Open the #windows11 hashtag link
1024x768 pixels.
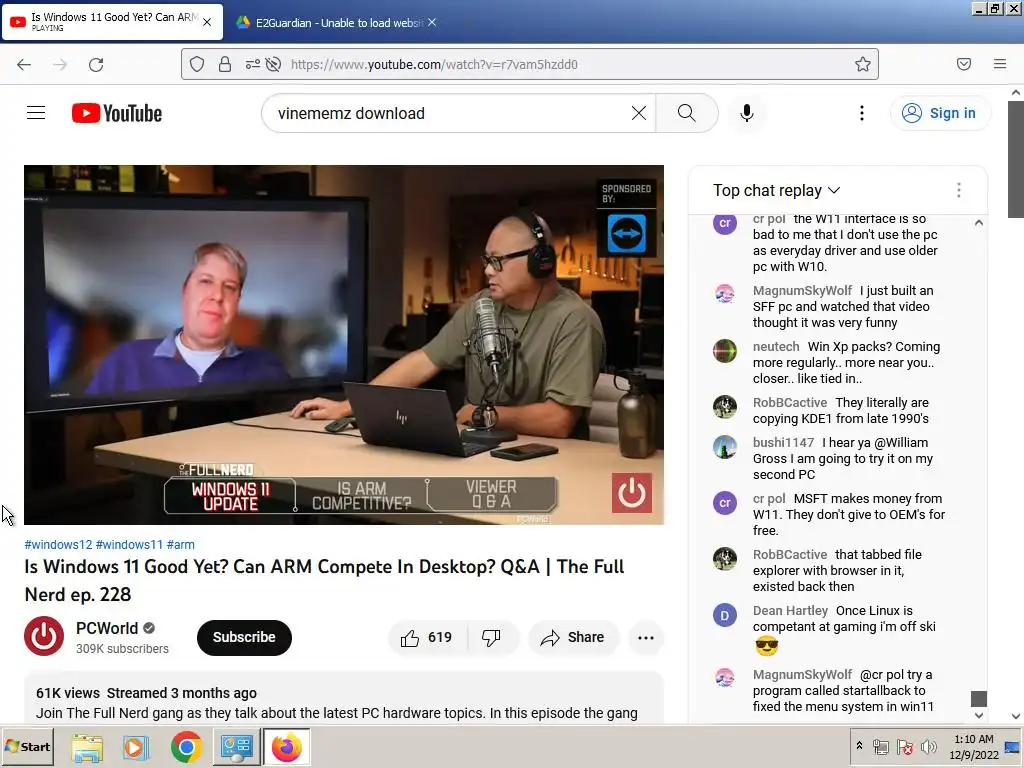coord(129,545)
